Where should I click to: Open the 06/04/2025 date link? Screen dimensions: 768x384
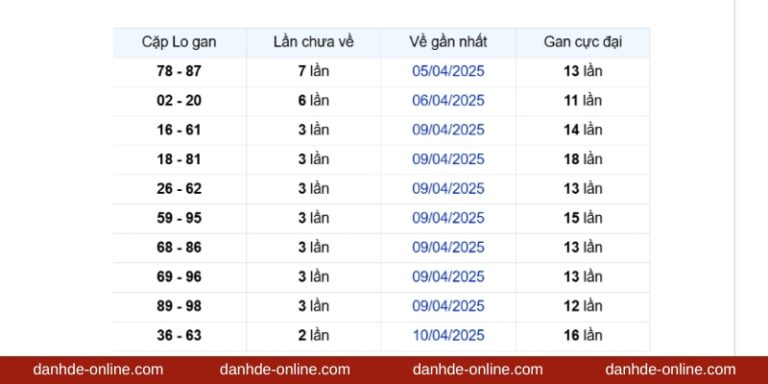(448, 101)
